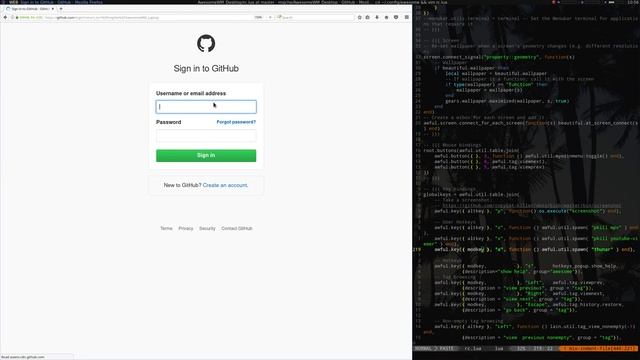Image resolution: width=640 pixels, height=360 pixels.
Task: Open the Create an account link
Action: [x=225, y=185]
